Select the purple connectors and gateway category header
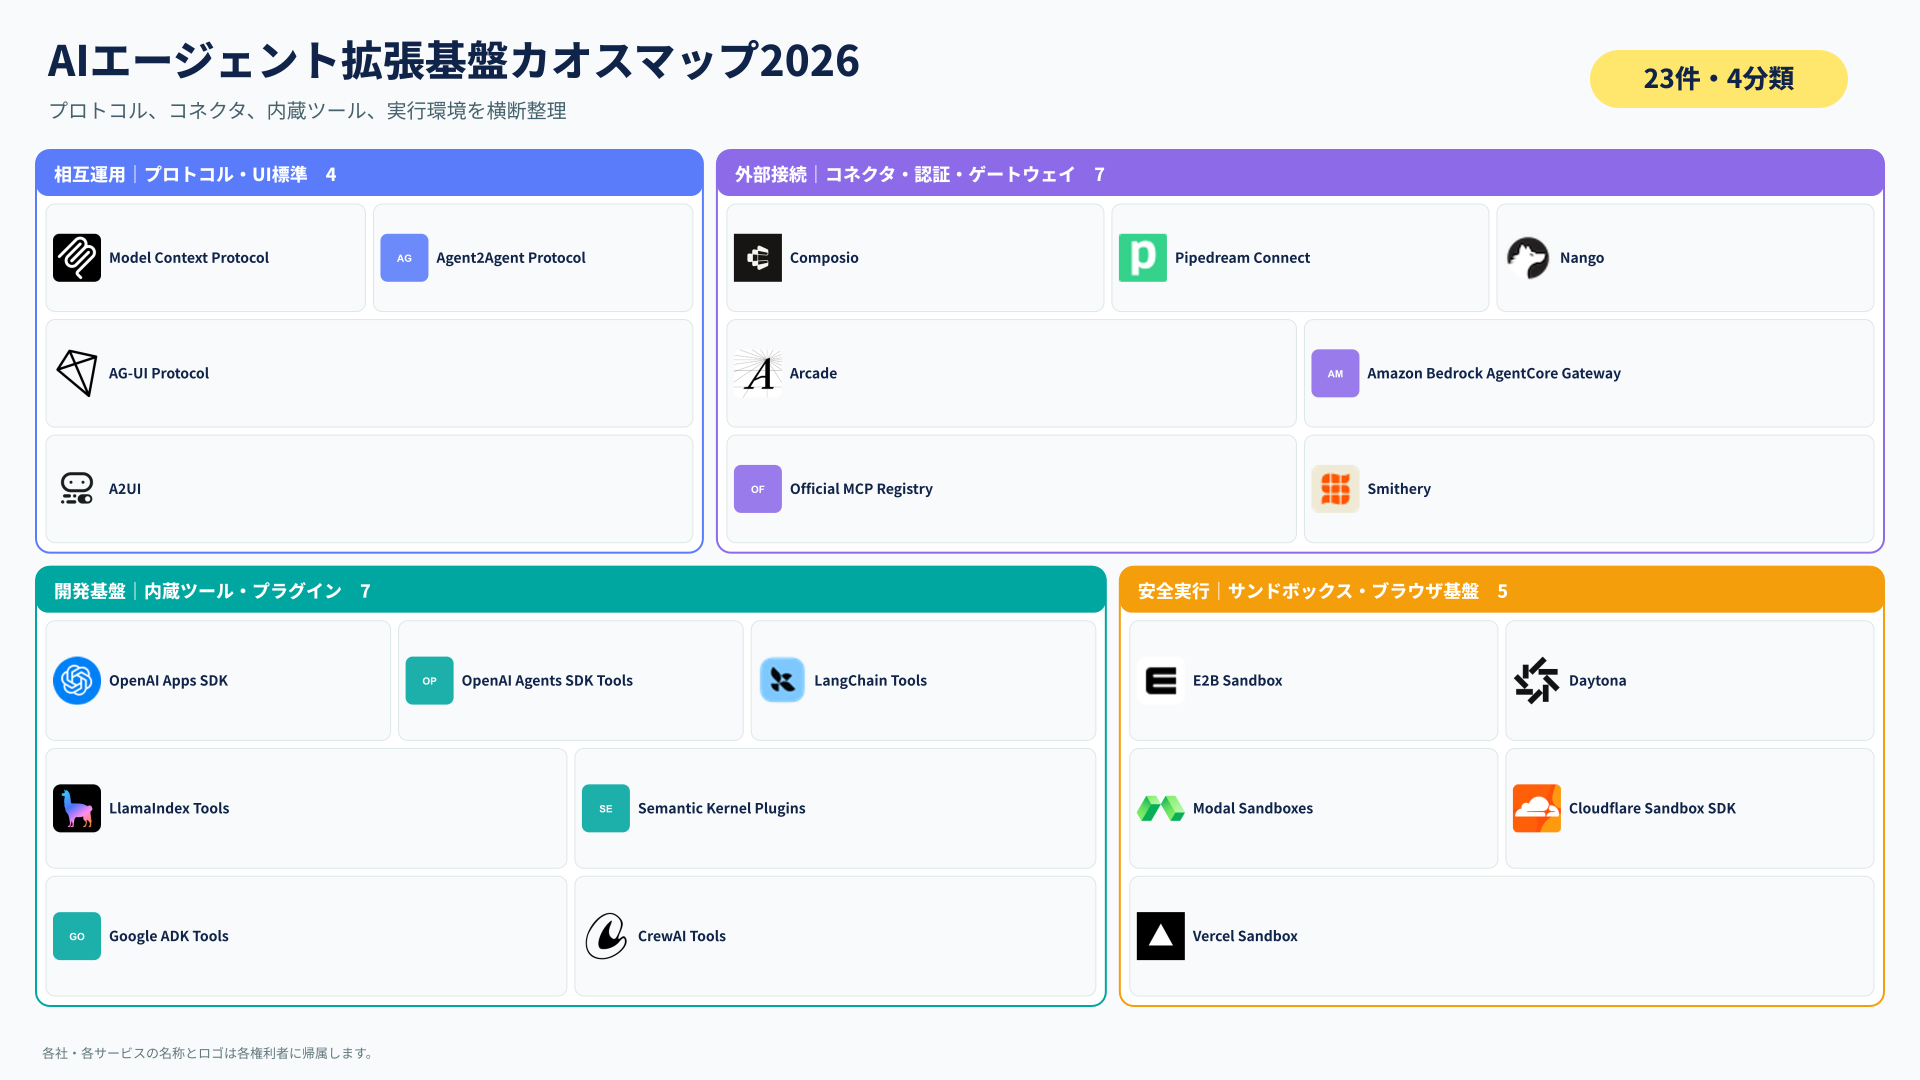This screenshot has width=1920, height=1080. click(1300, 174)
